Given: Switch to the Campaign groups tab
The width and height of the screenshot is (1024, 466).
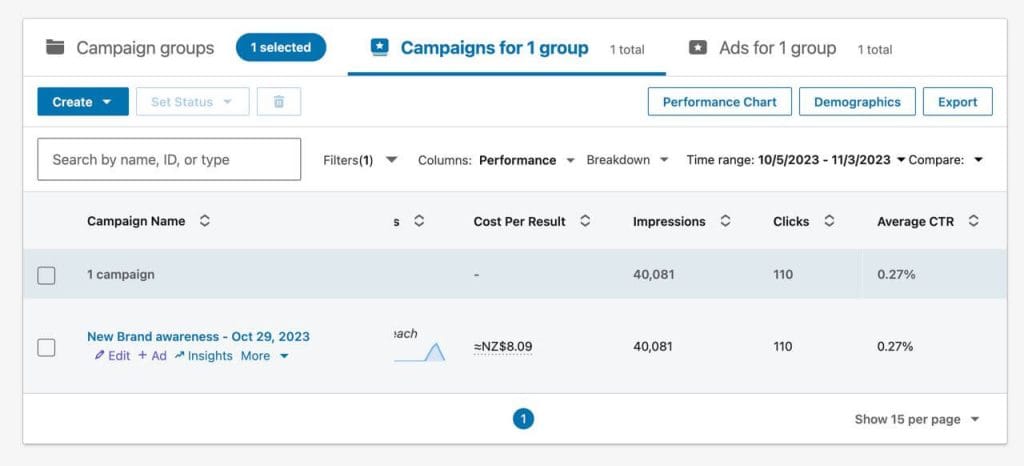Looking at the screenshot, I should pos(130,48).
